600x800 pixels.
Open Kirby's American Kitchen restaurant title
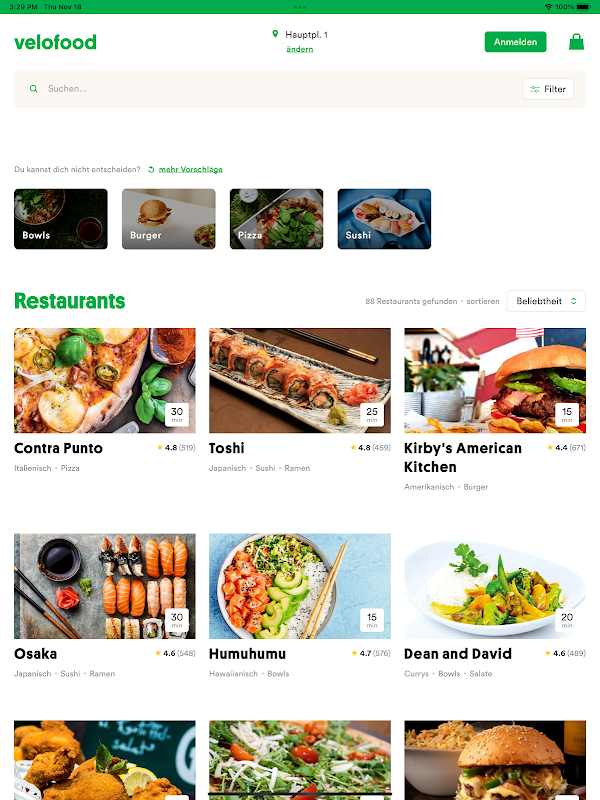(463, 457)
